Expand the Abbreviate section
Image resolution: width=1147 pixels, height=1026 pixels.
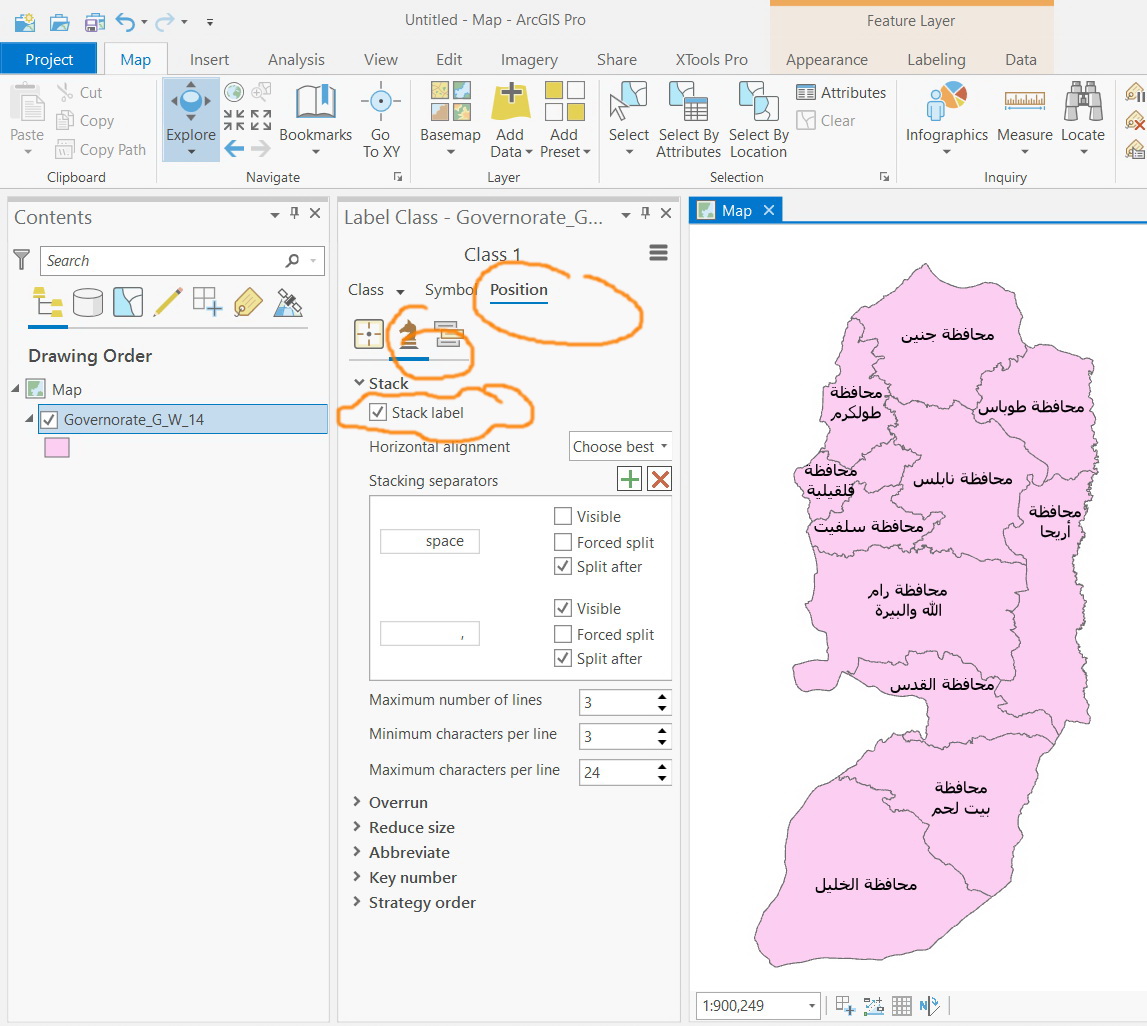(x=358, y=851)
